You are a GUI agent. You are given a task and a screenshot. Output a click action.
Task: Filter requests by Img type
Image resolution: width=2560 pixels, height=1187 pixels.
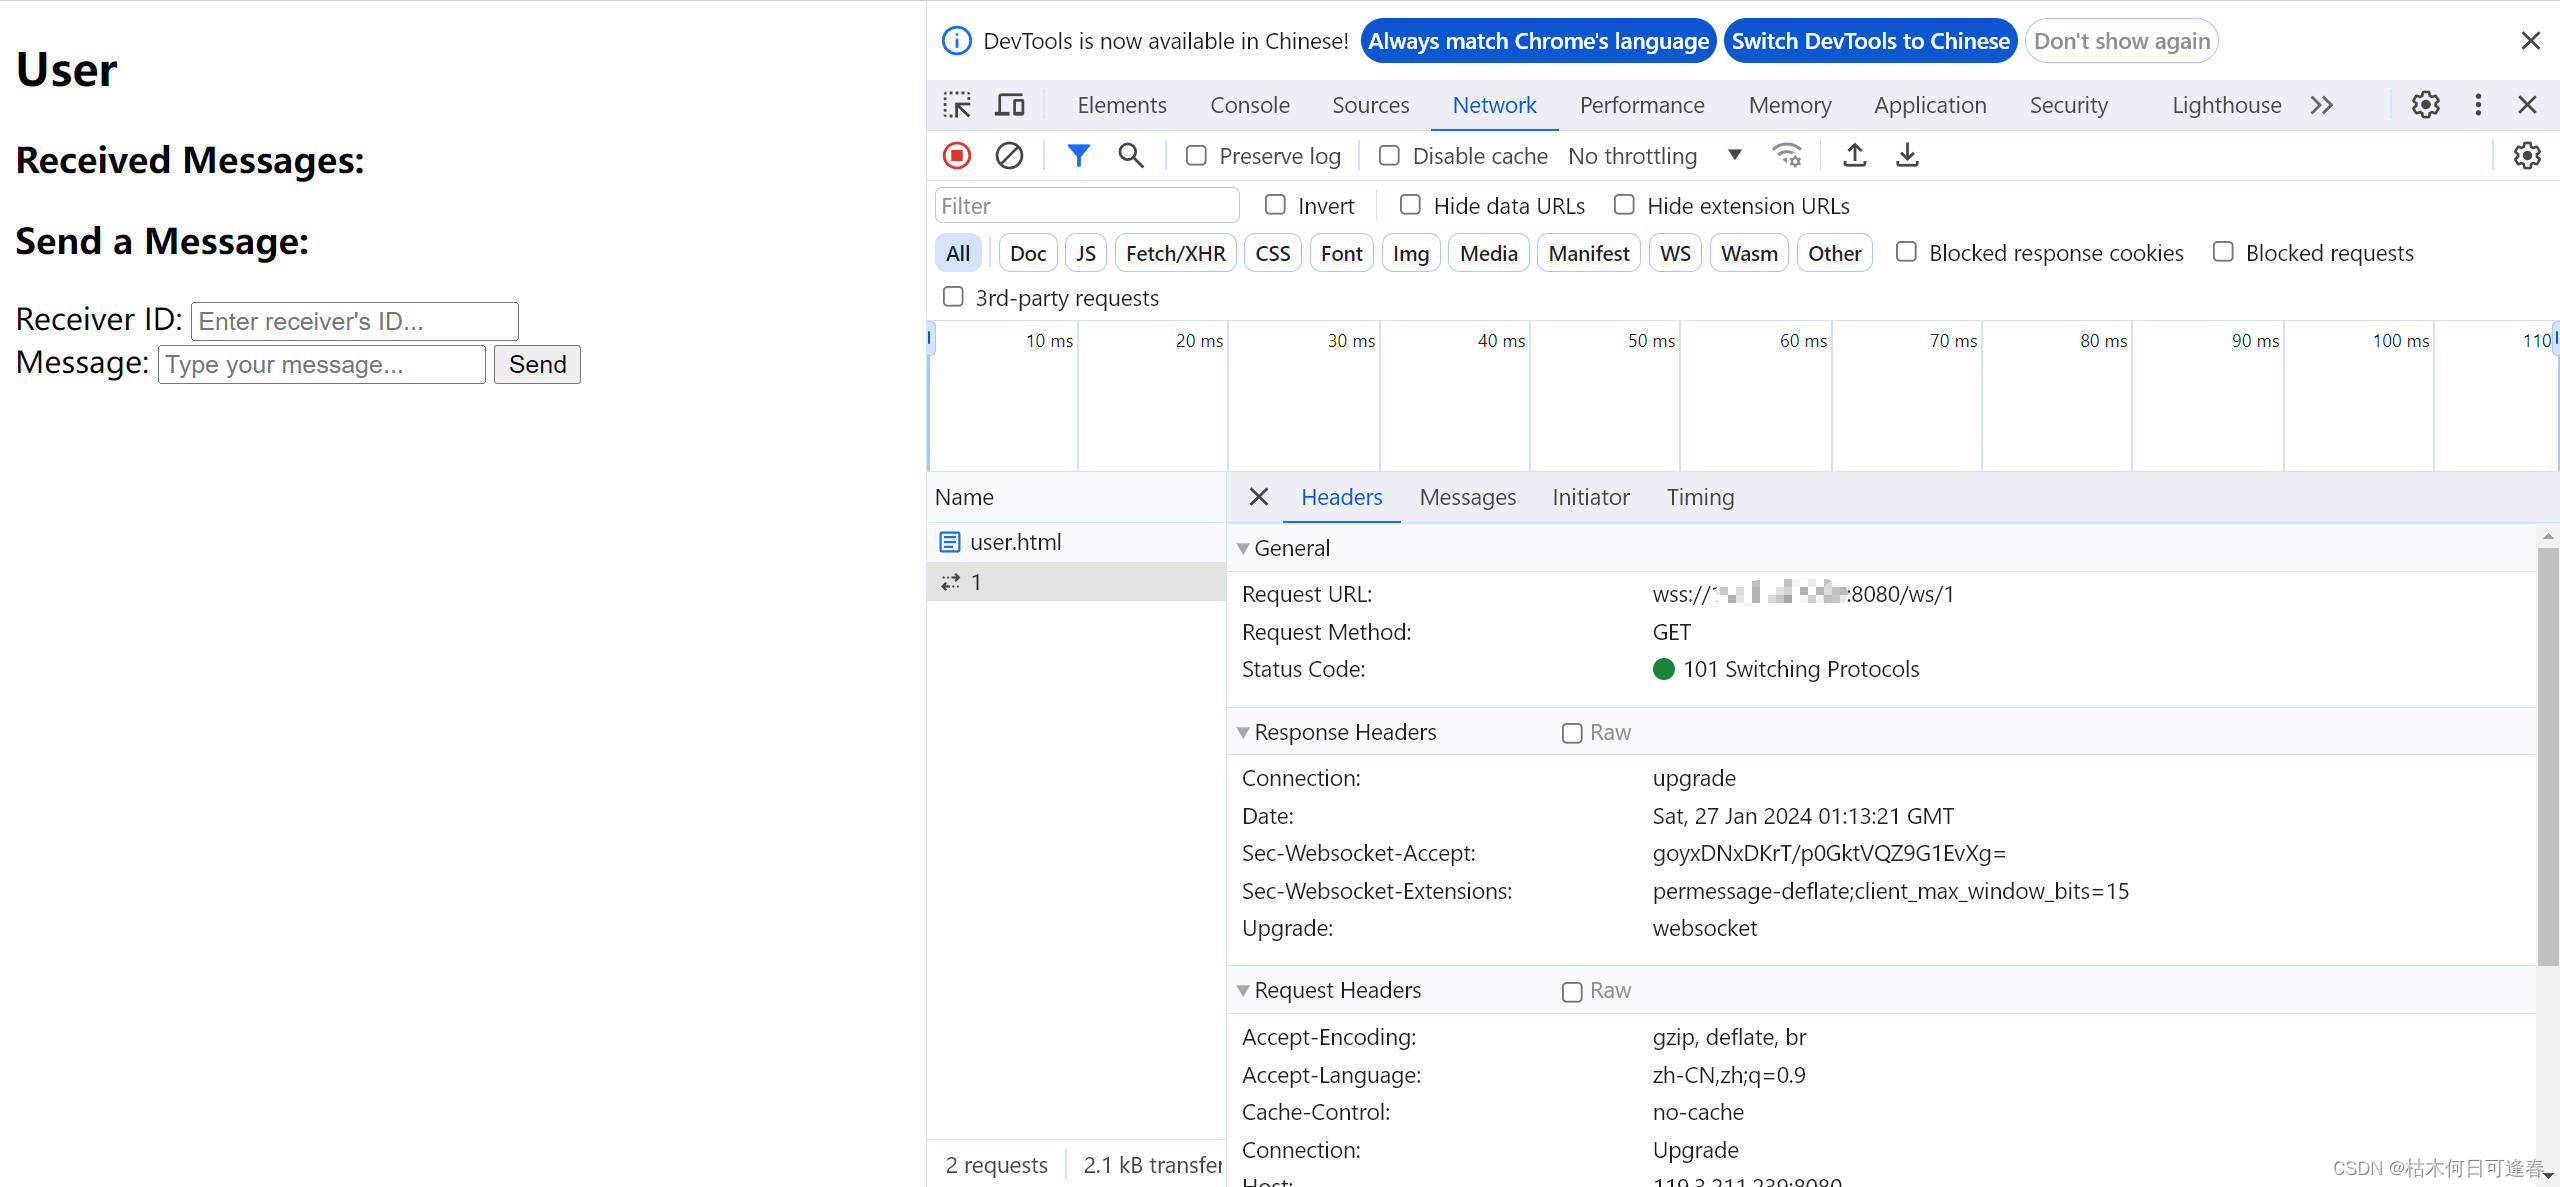pyautogui.click(x=1411, y=253)
